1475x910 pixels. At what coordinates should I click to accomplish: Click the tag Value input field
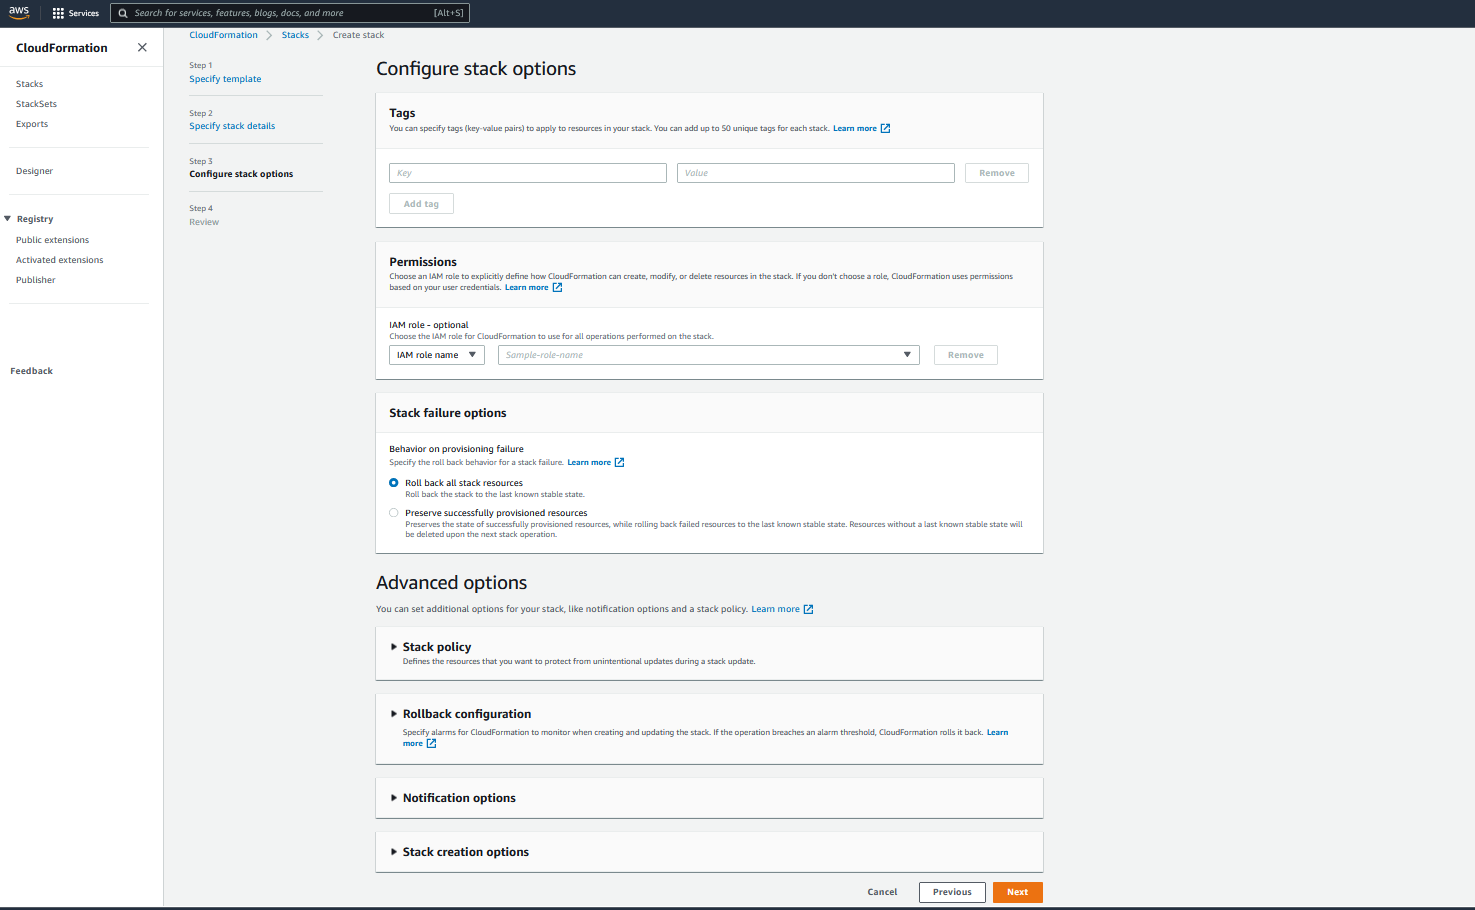pos(816,173)
